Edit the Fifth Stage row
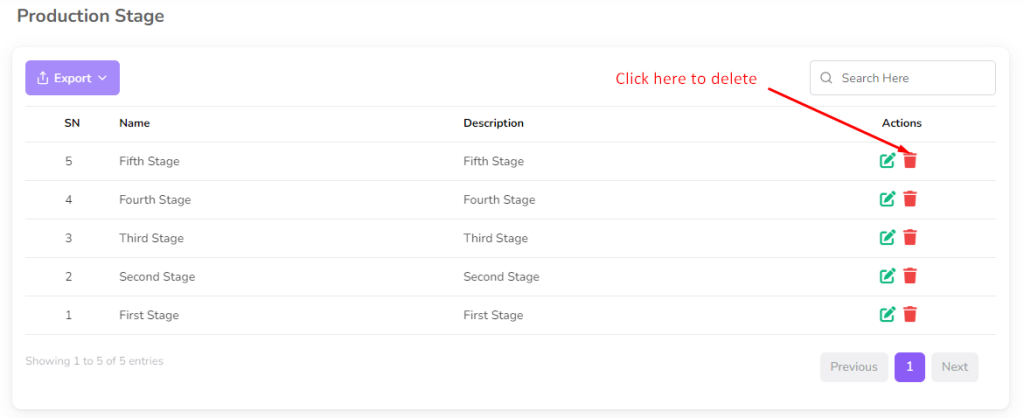This screenshot has width=1024, height=418. pyautogui.click(x=887, y=161)
